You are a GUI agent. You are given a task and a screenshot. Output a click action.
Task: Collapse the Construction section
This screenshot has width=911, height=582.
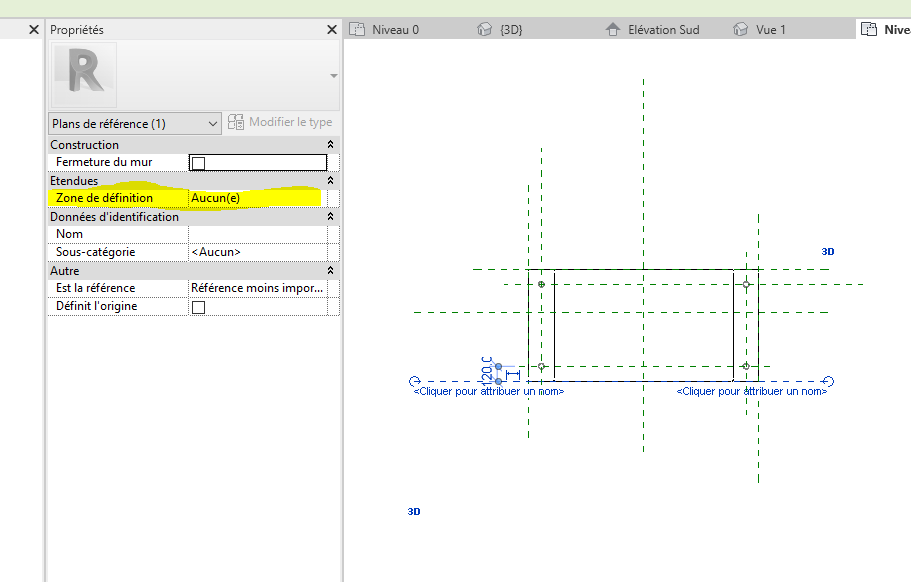tap(331, 145)
